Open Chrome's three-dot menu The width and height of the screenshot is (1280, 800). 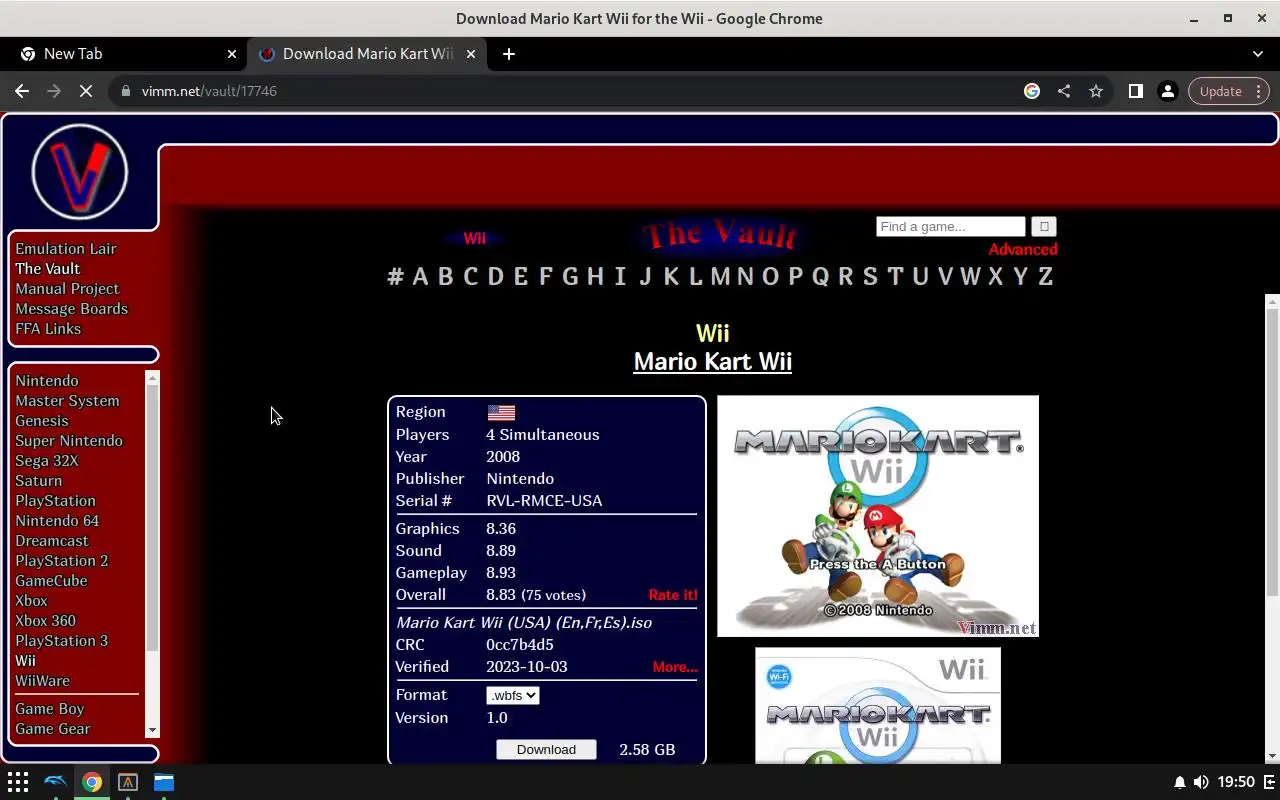pyautogui.click(x=1259, y=91)
